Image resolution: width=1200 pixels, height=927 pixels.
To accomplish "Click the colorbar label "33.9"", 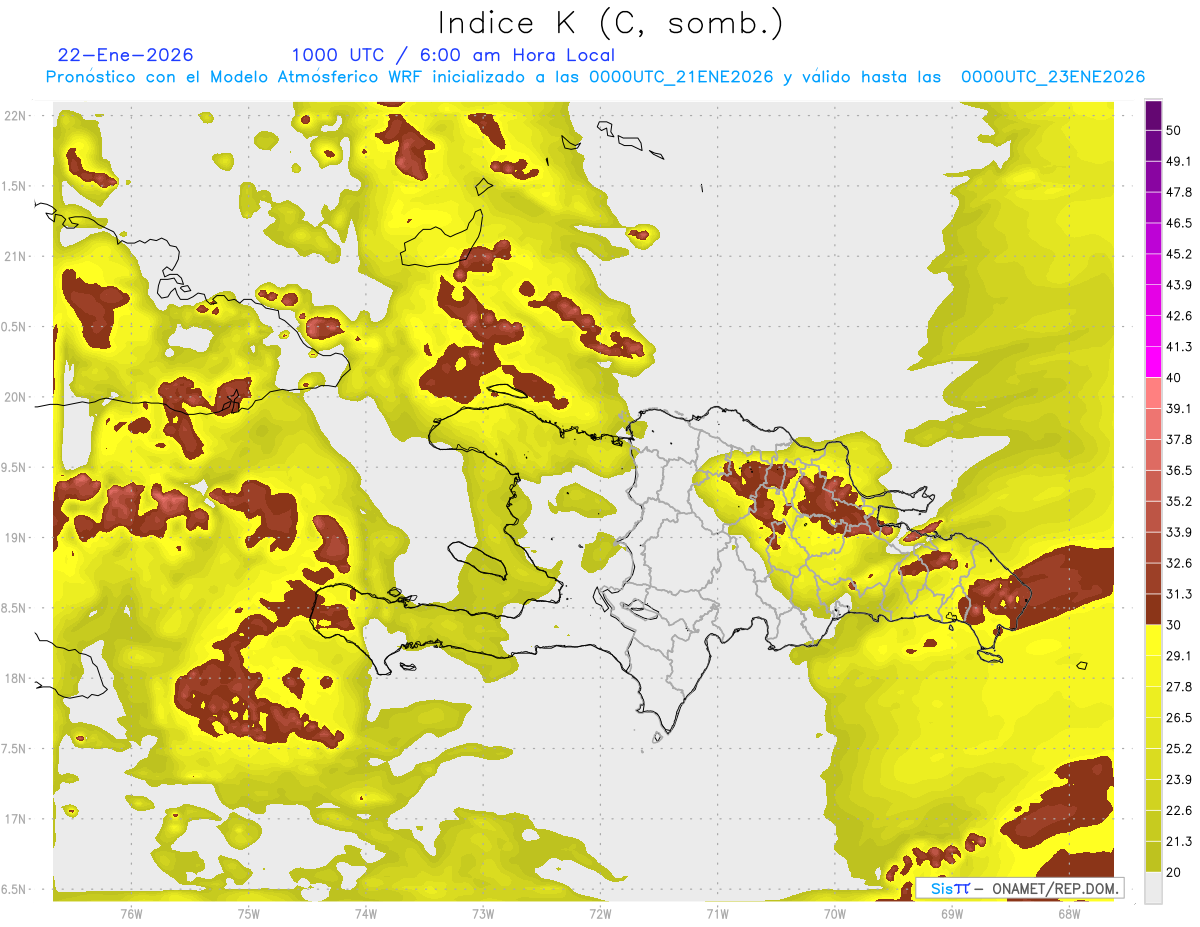I will [1179, 532].
